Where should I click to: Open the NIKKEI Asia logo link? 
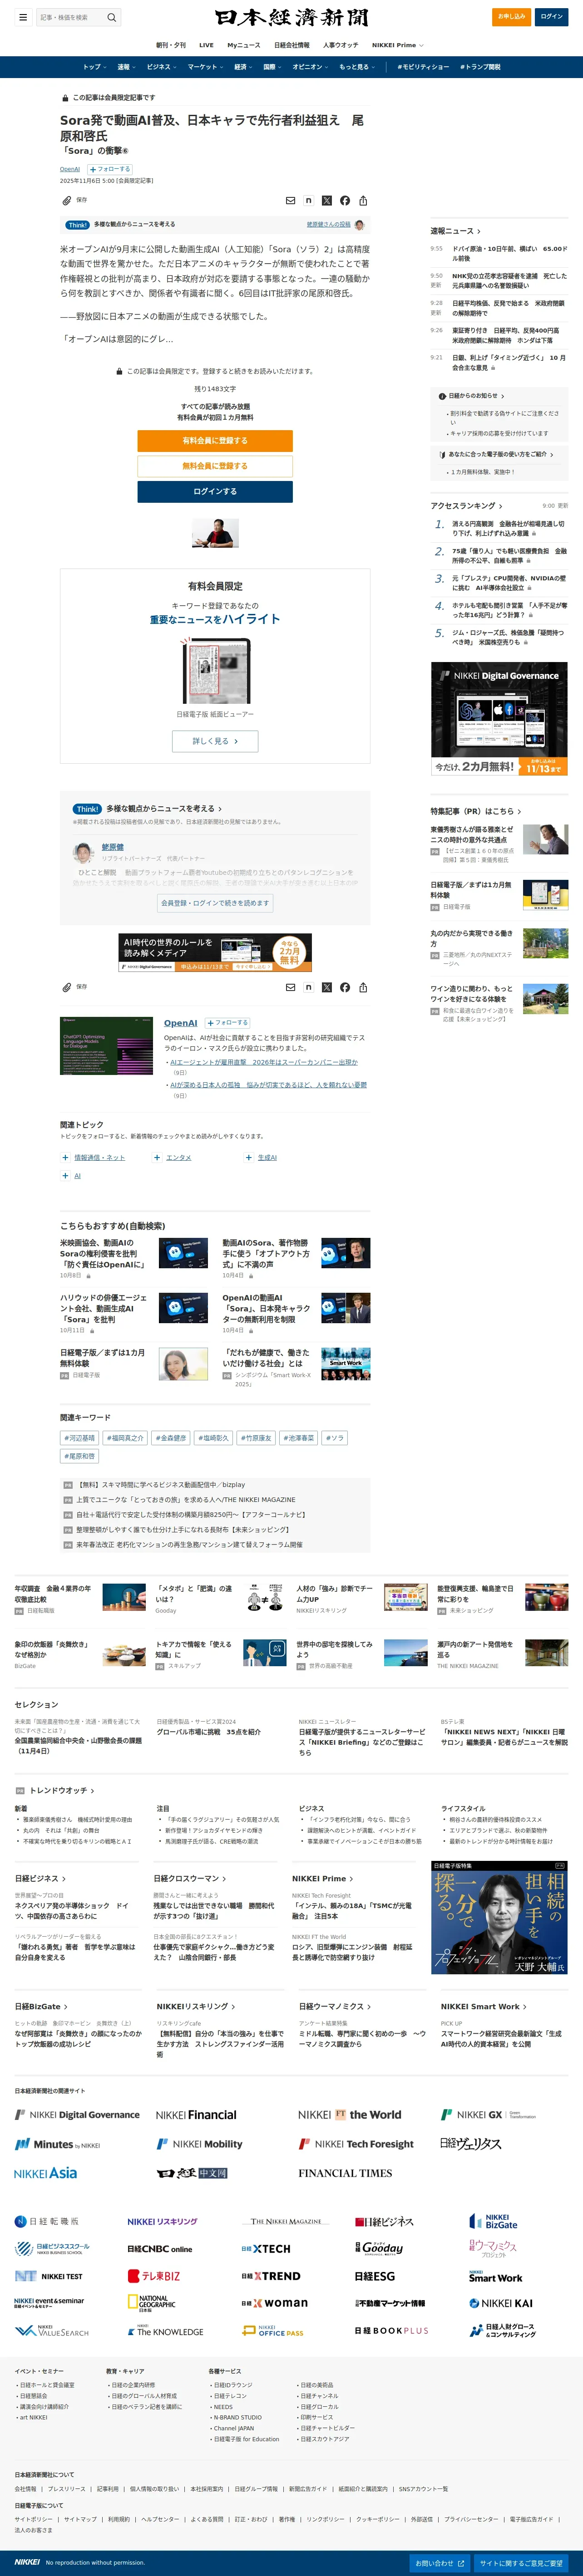pos(45,2173)
